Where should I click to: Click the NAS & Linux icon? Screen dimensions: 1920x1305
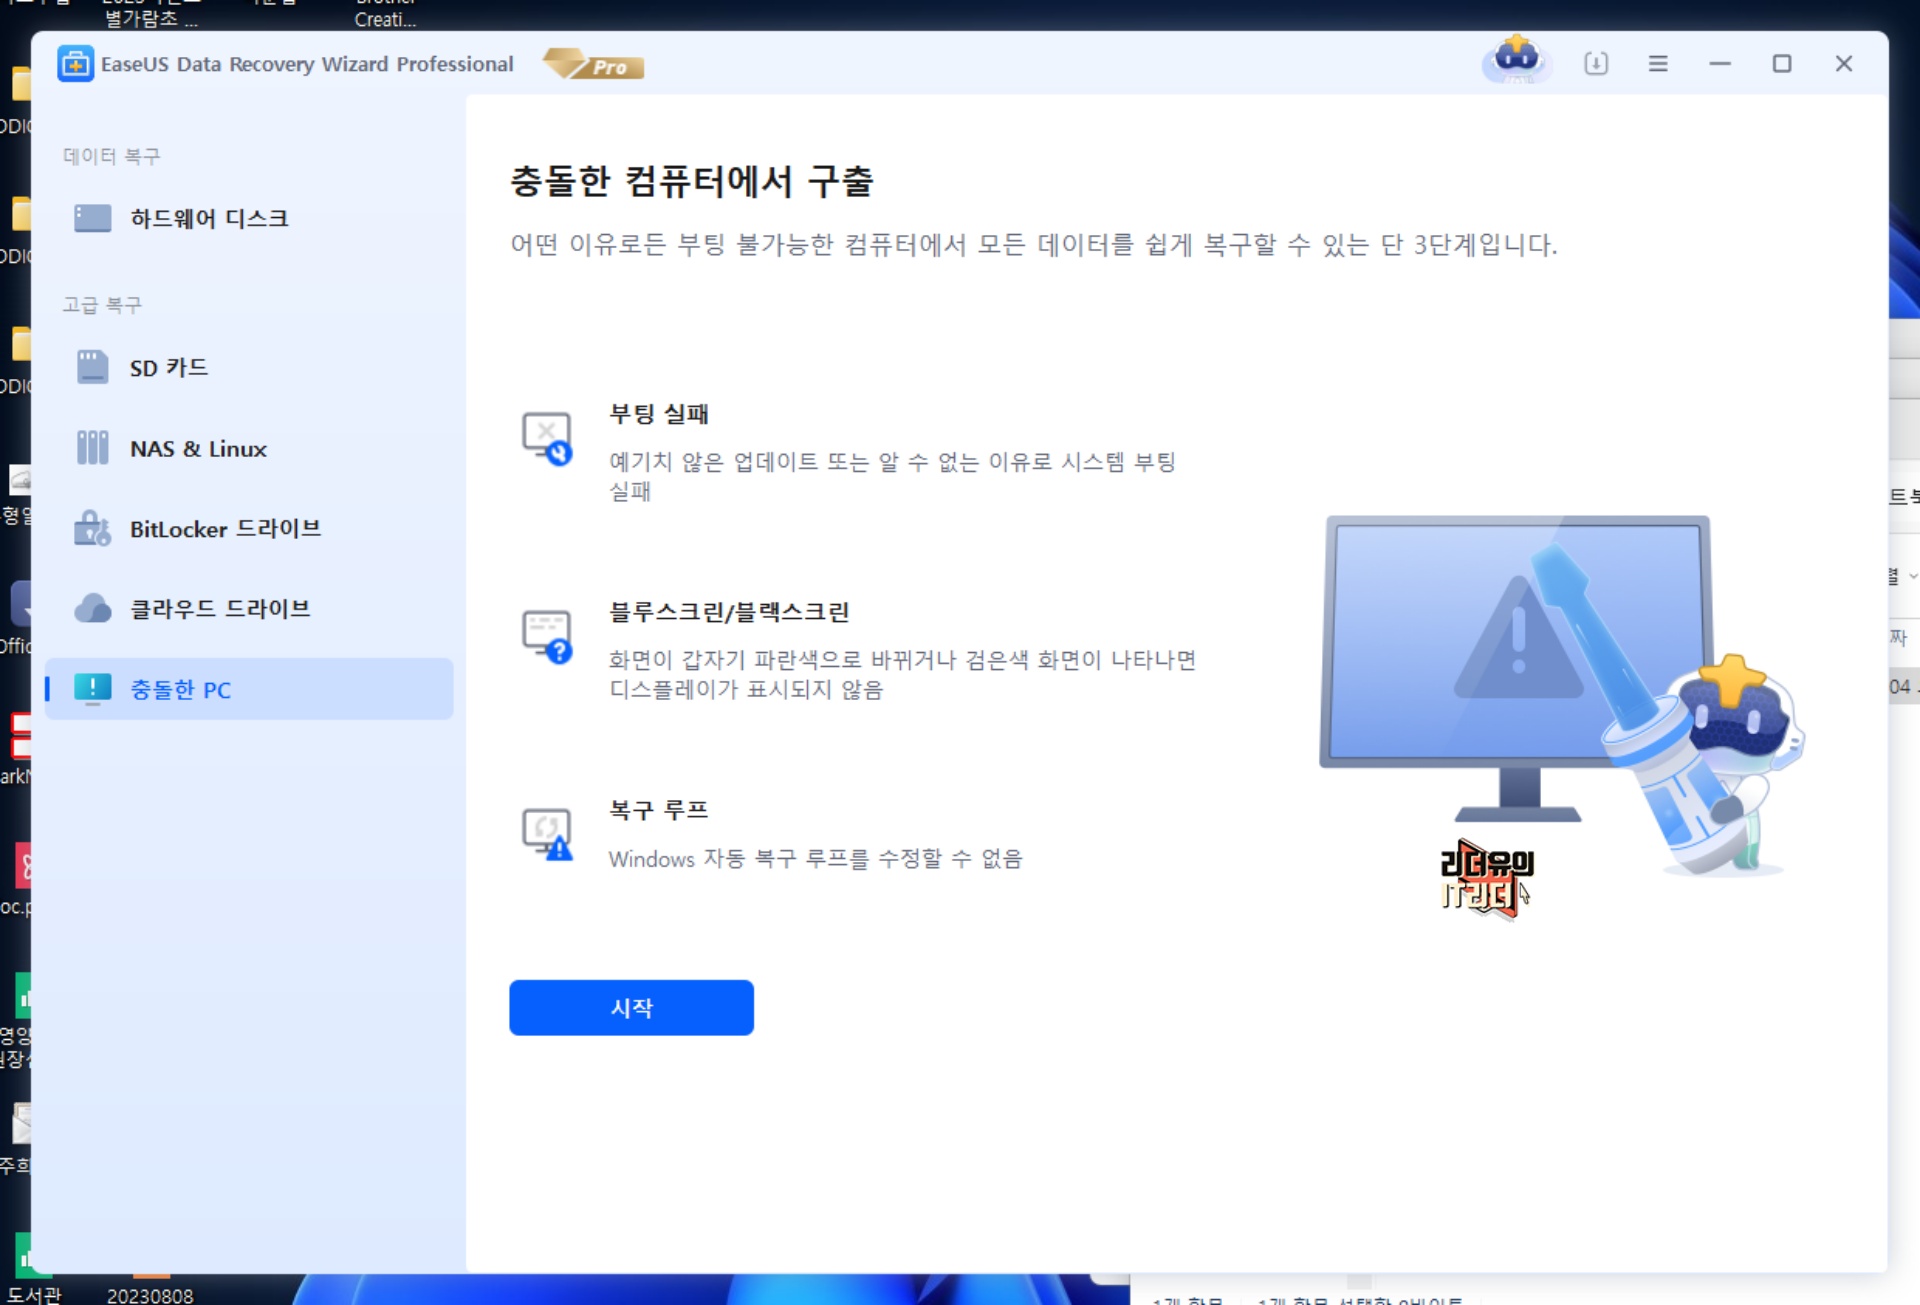pyautogui.click(x=92, y=448)
